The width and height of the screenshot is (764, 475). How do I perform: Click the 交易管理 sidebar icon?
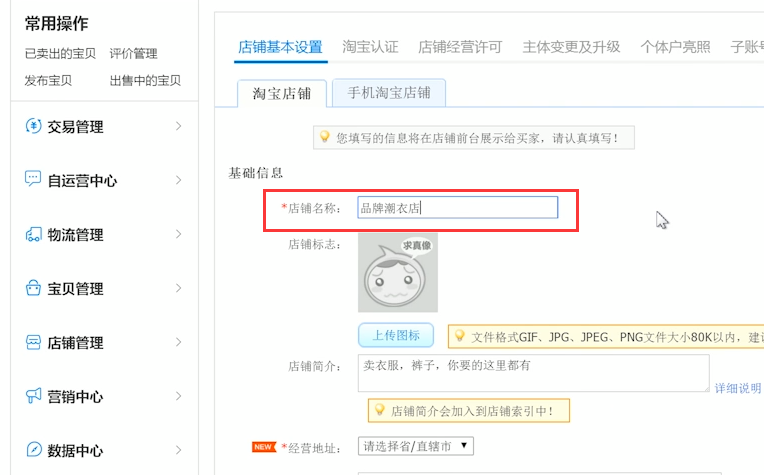point(33,126)
